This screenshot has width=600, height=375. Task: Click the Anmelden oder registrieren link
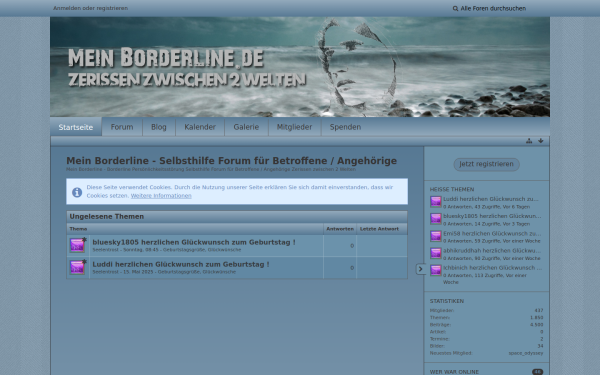pyautogui.click(x=91, y=8)
